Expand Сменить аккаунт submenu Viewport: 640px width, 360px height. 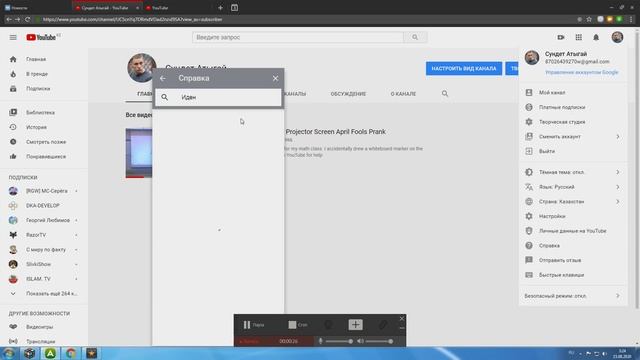pos(573,137)
